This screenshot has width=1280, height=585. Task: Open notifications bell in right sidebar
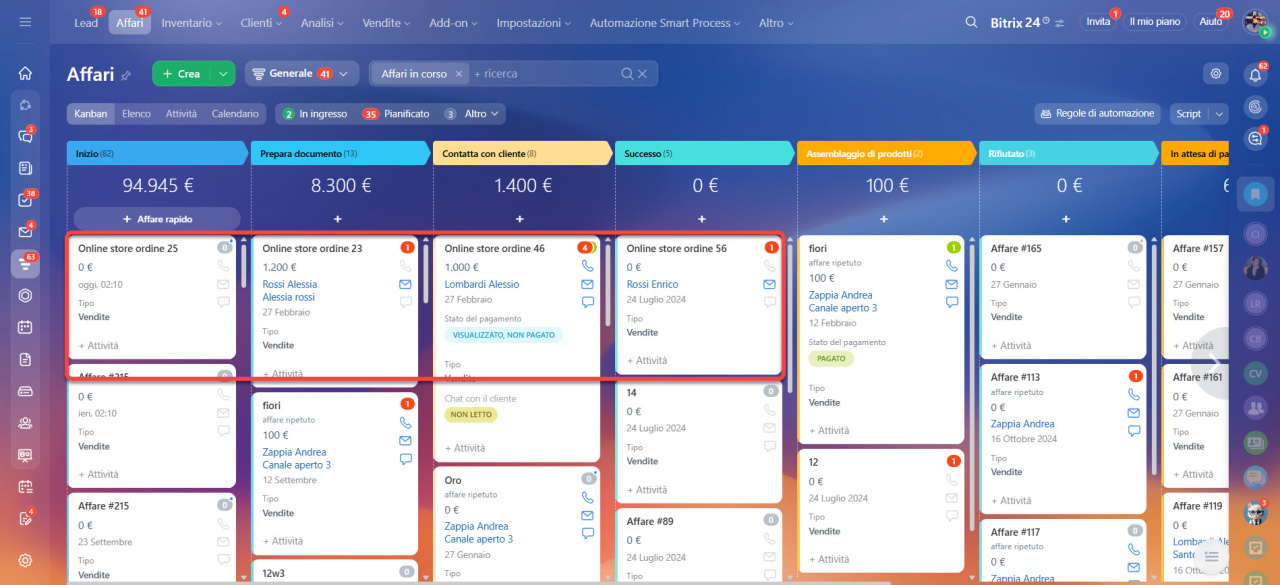[x=1255, y=74]
